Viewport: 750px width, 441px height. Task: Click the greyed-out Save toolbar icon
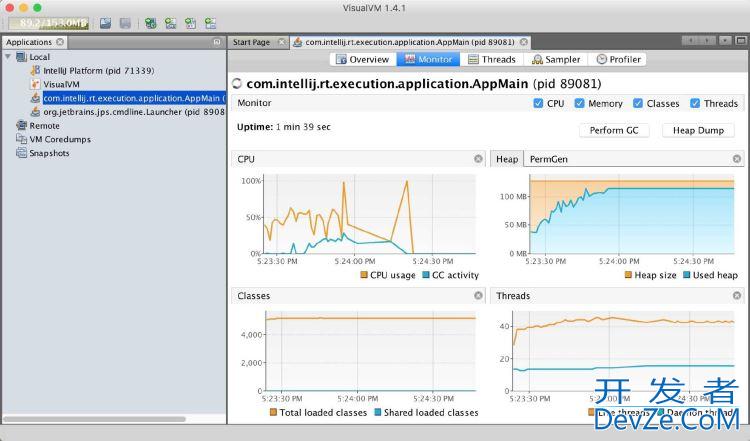tap(125, 23)
